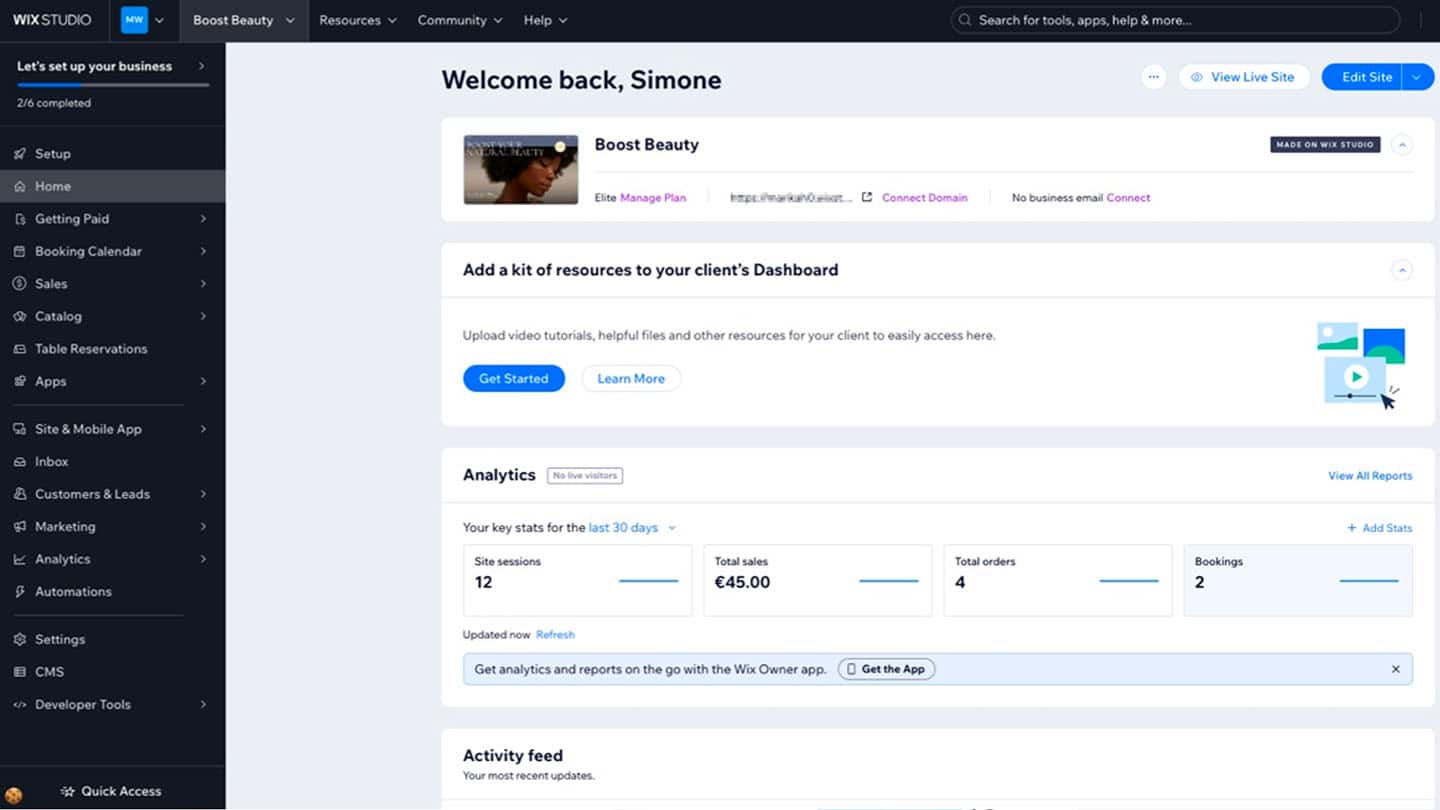Image resolution: width=1440 pixels, height=810 pixels.
Task: Dismiss the Wix Owner app banner
Action: (1395, 669)
